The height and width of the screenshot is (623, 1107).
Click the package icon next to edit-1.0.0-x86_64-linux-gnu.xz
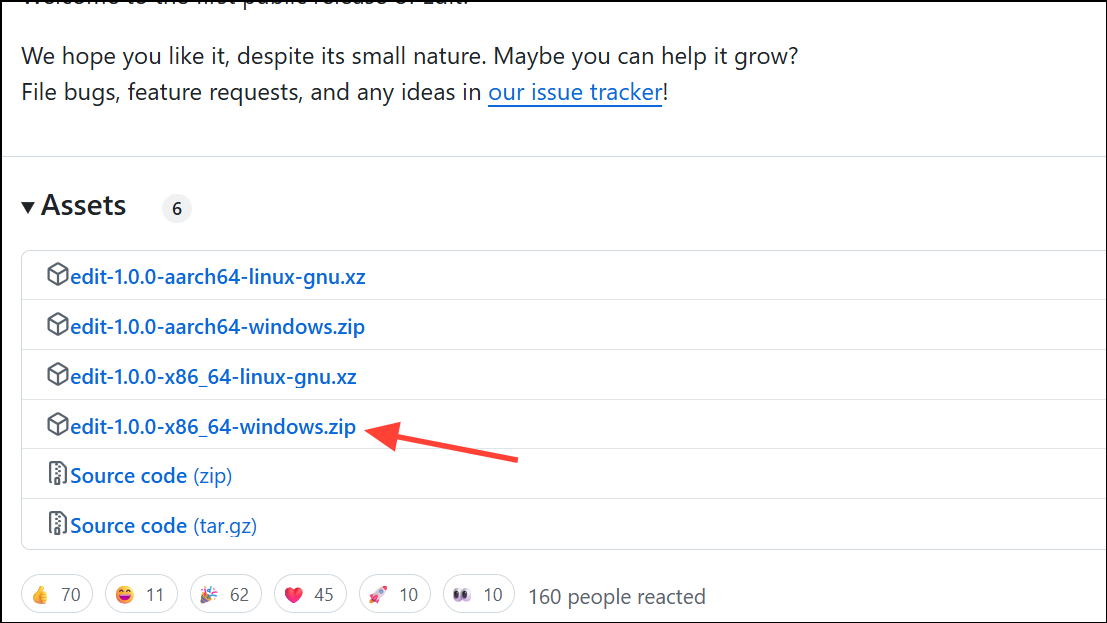click(57, 374)
